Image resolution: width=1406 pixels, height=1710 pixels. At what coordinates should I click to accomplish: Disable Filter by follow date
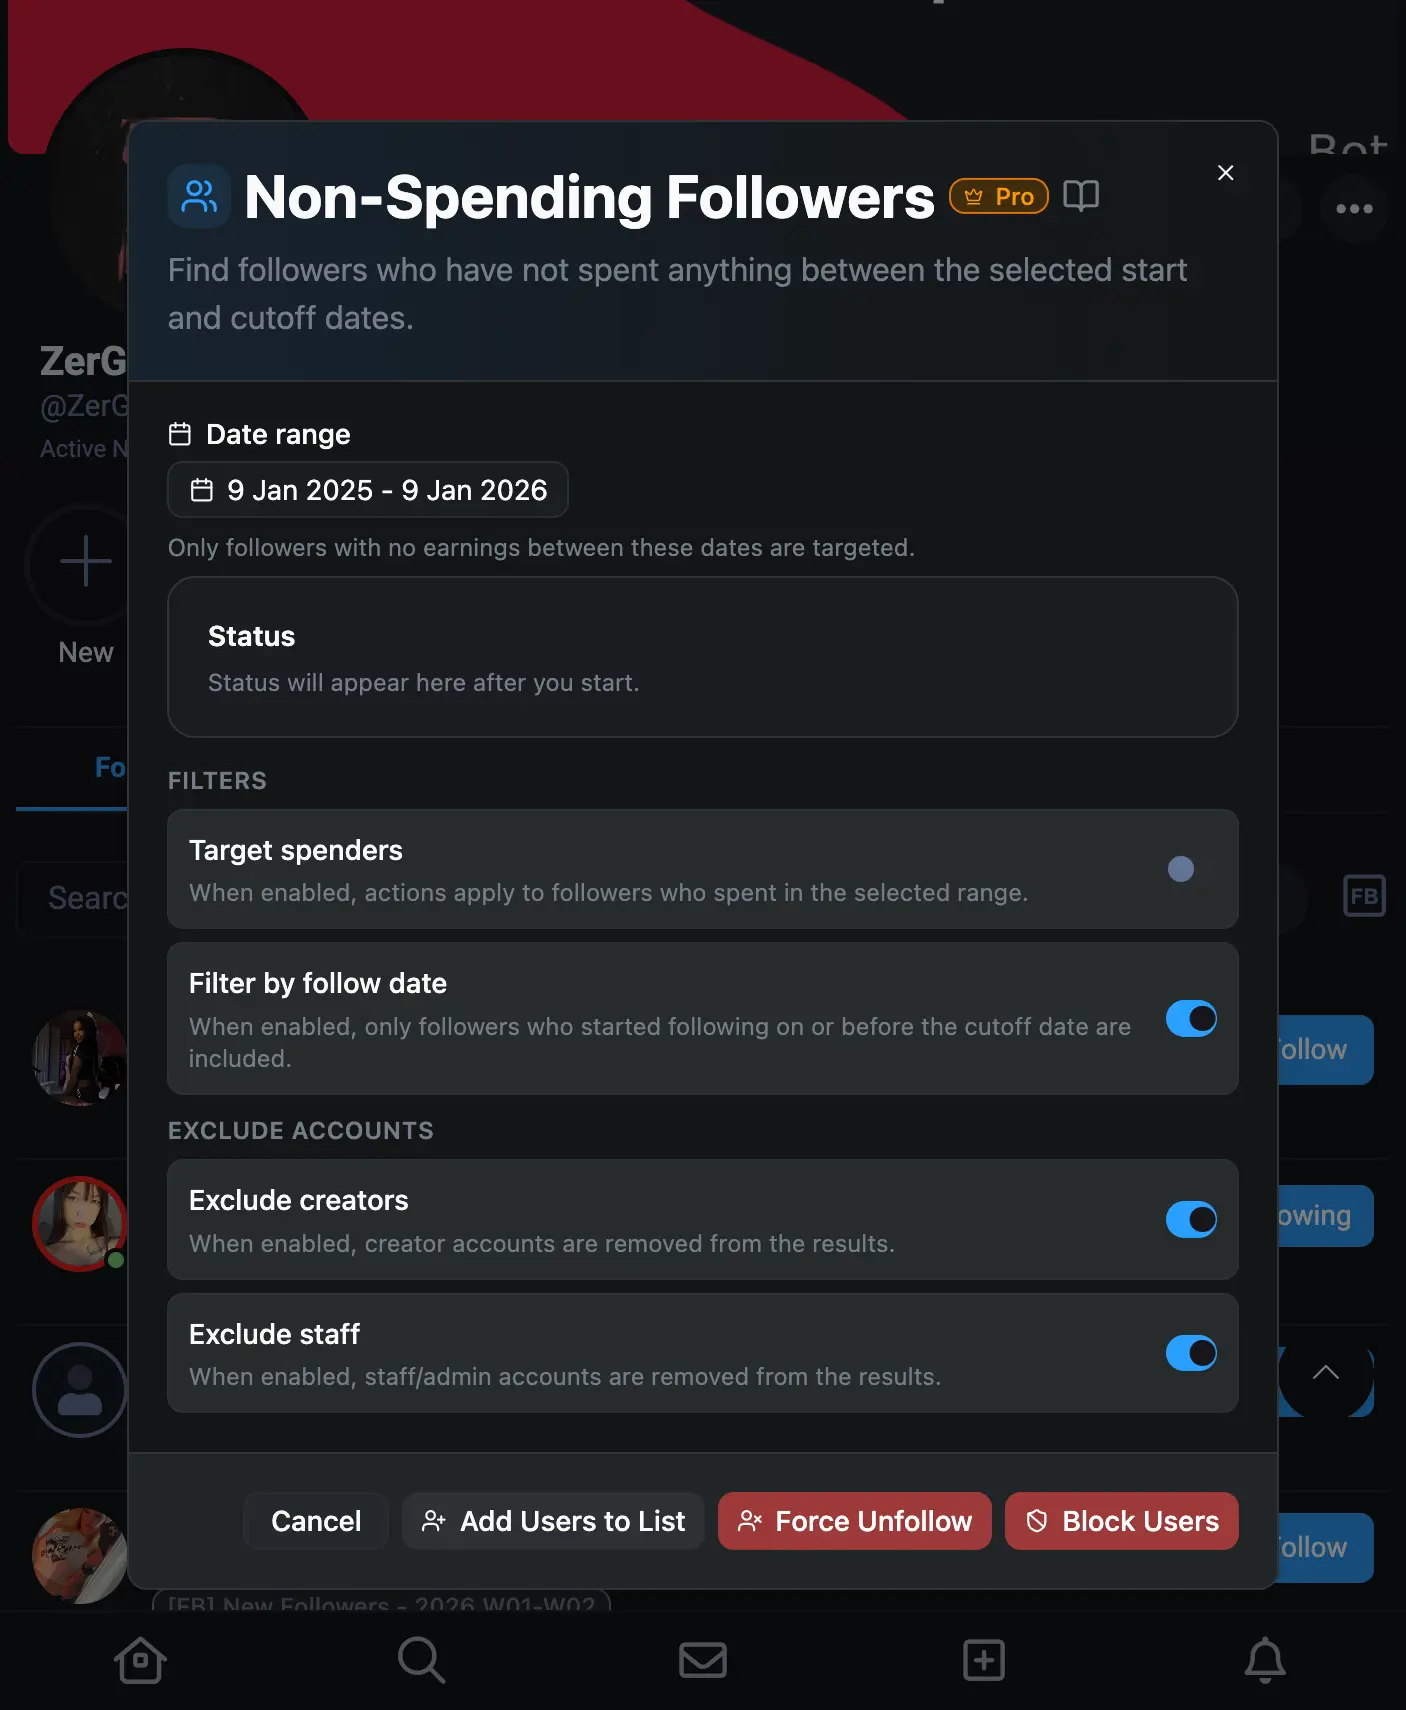coord(1190,1019)
